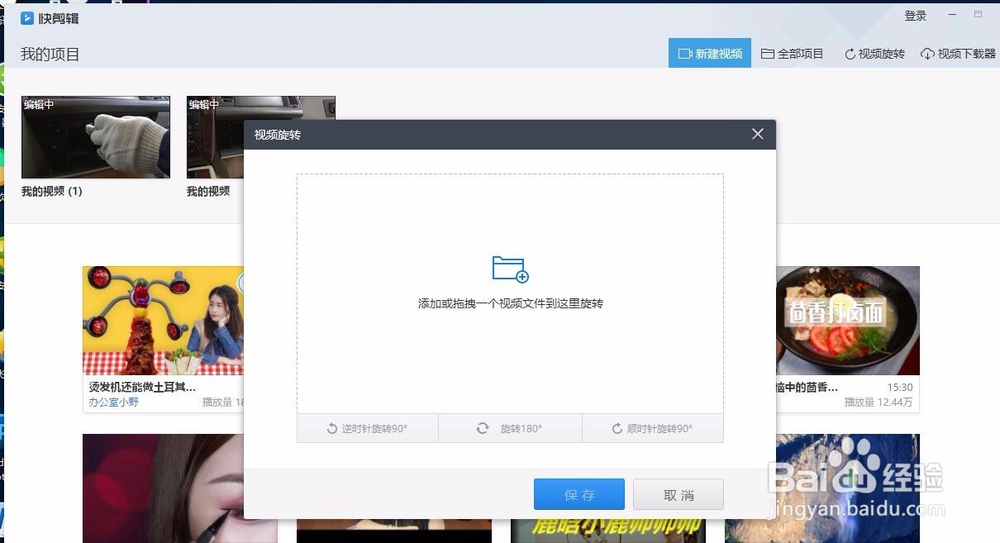Screen dimensions: 1000x543
Task: Open the 我的视频 (1) project thumbnail
Action: point(96,137)
